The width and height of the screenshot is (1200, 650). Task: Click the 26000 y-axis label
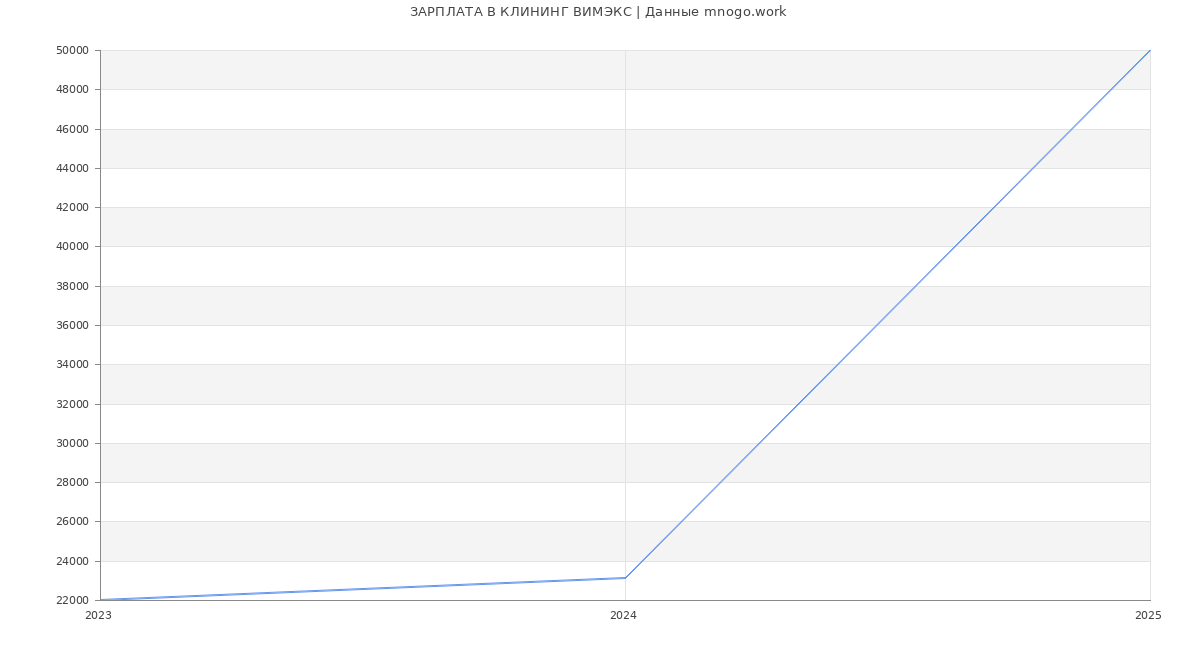72,522
